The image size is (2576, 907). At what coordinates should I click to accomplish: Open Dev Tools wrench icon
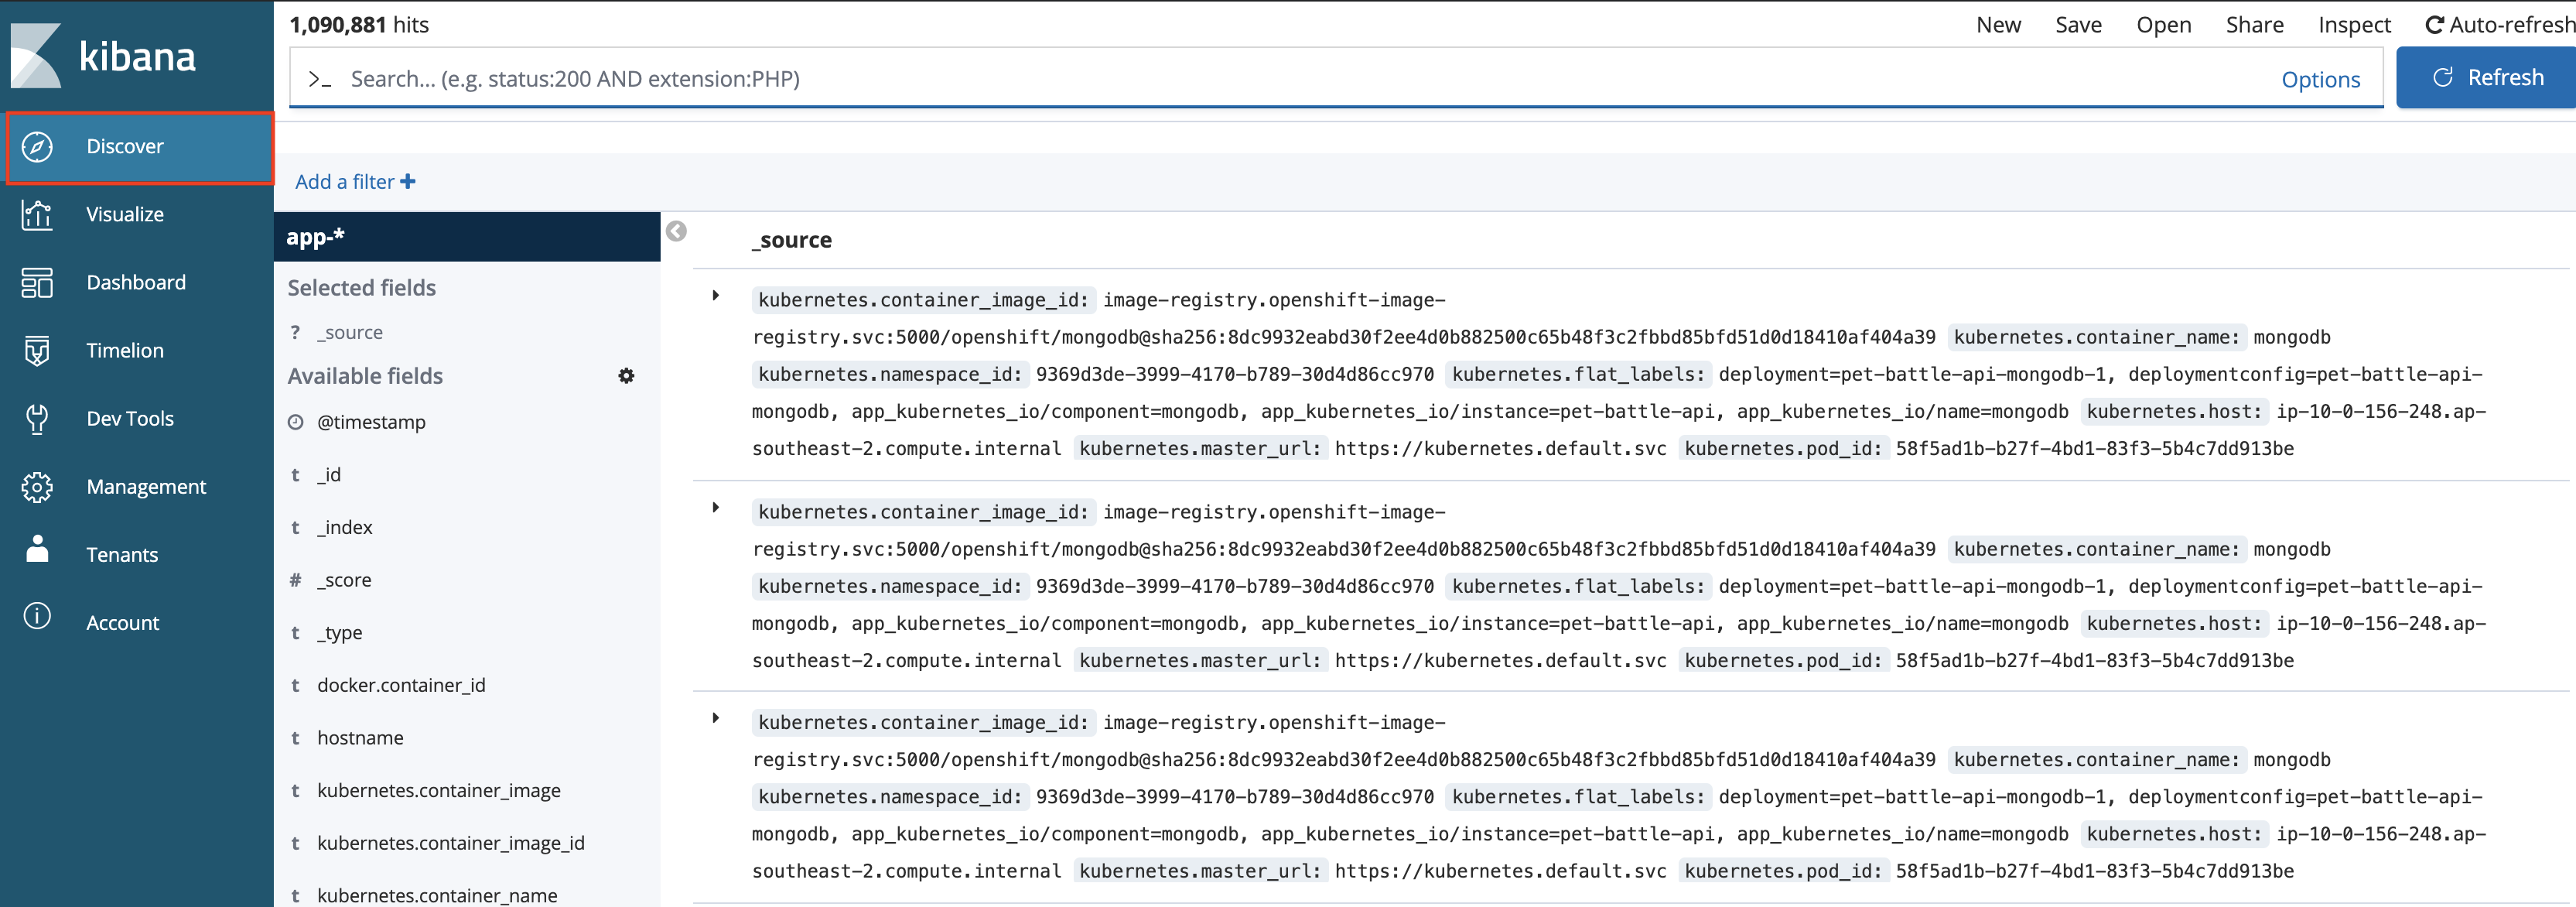(x=37, y=419)
